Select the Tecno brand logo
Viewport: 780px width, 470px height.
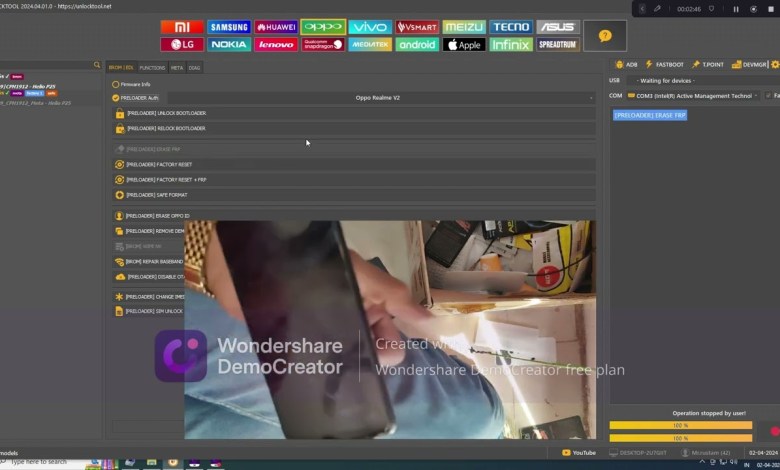click(511, 27)
